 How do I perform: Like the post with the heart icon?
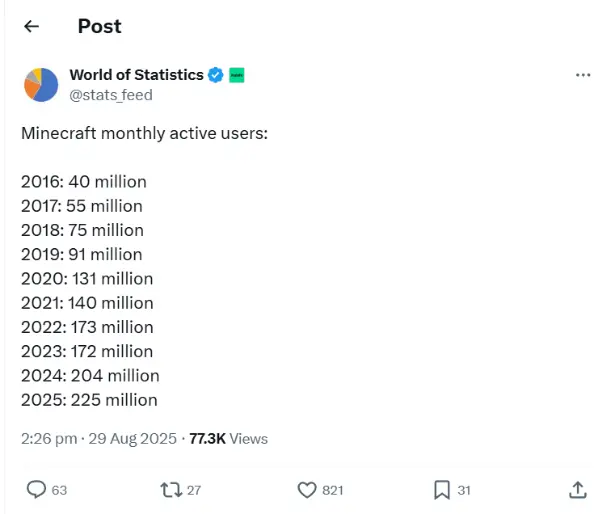pyautogui.click(x=307, y=489)
